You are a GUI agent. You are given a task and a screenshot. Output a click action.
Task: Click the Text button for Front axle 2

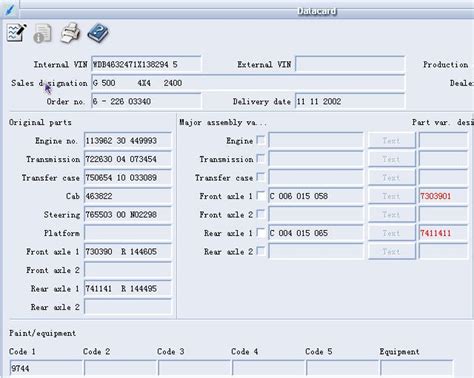(392, 215)
